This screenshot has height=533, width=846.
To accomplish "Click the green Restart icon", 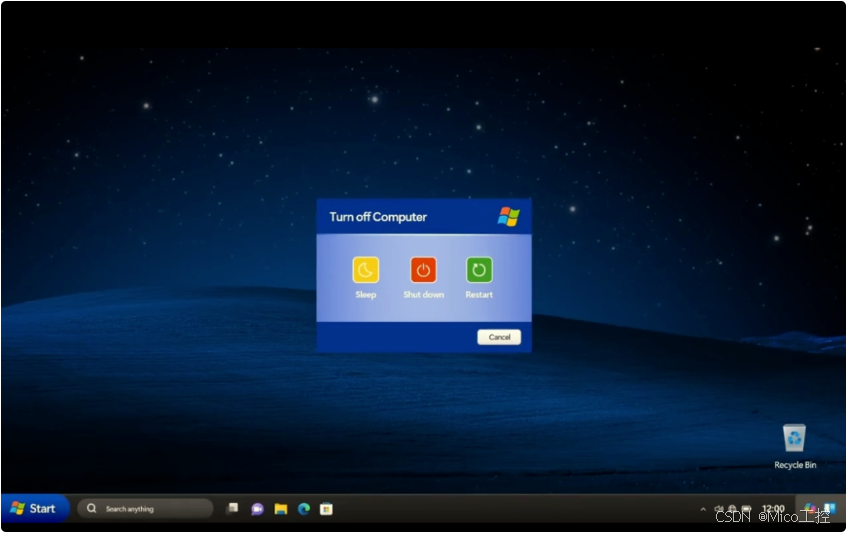I will tap(479, 270).
